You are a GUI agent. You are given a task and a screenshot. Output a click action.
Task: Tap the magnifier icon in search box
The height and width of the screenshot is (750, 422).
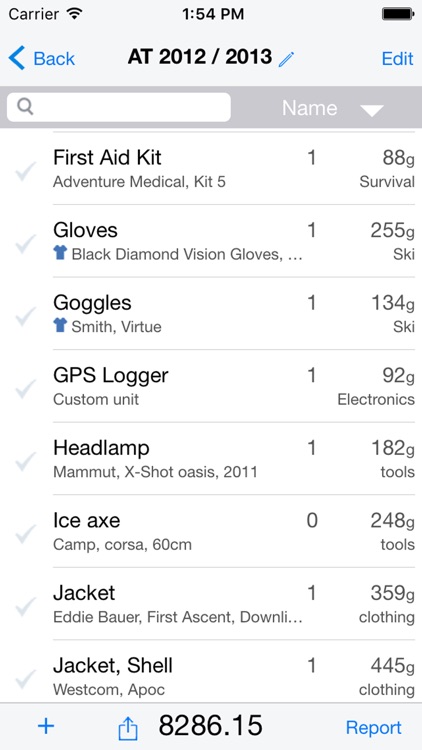pos(25,107)
